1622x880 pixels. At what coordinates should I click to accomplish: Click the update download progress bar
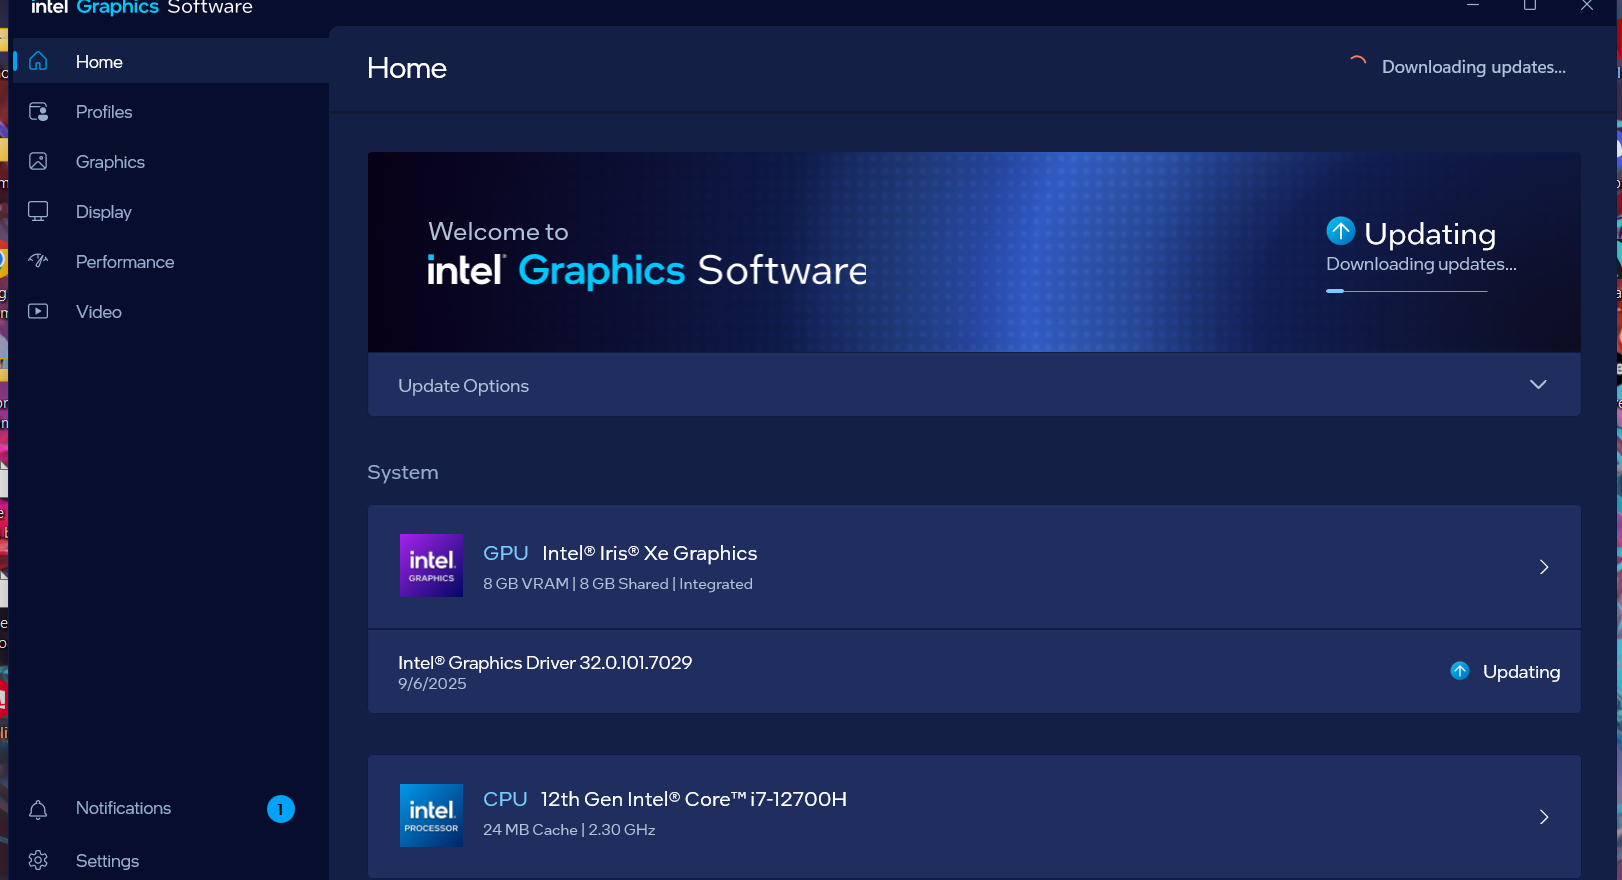1406,291
